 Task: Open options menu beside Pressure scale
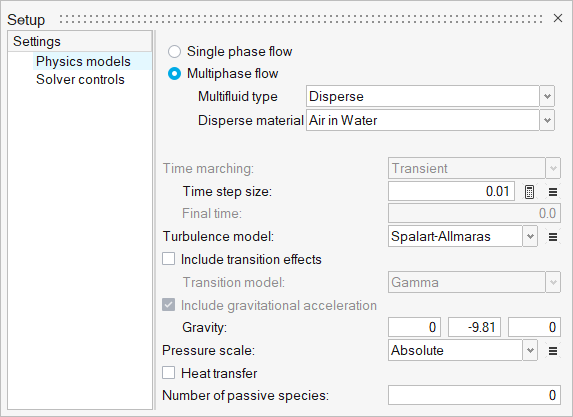[553, 351]
